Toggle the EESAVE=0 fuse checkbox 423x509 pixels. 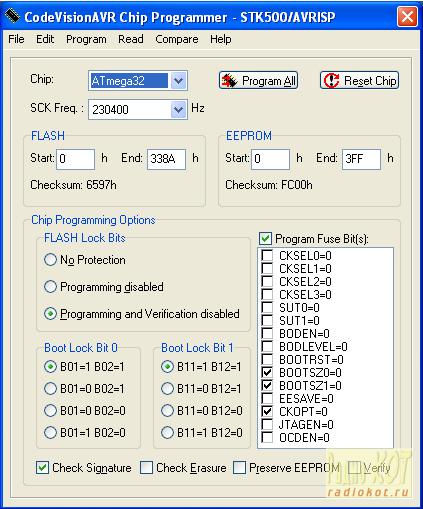coord(267,398)
